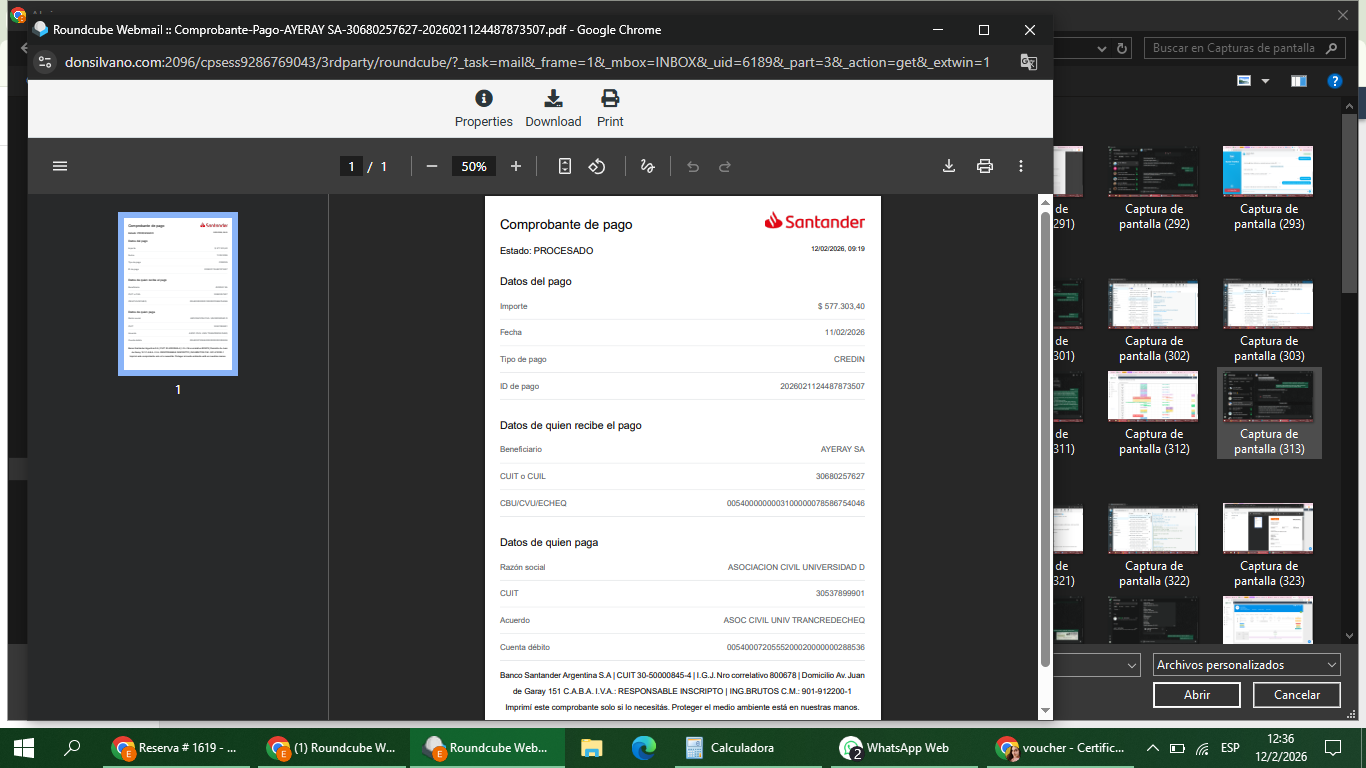Open Roundcube attachment Properties
This screenshot has width=1366, height=768.
[484, 108]
